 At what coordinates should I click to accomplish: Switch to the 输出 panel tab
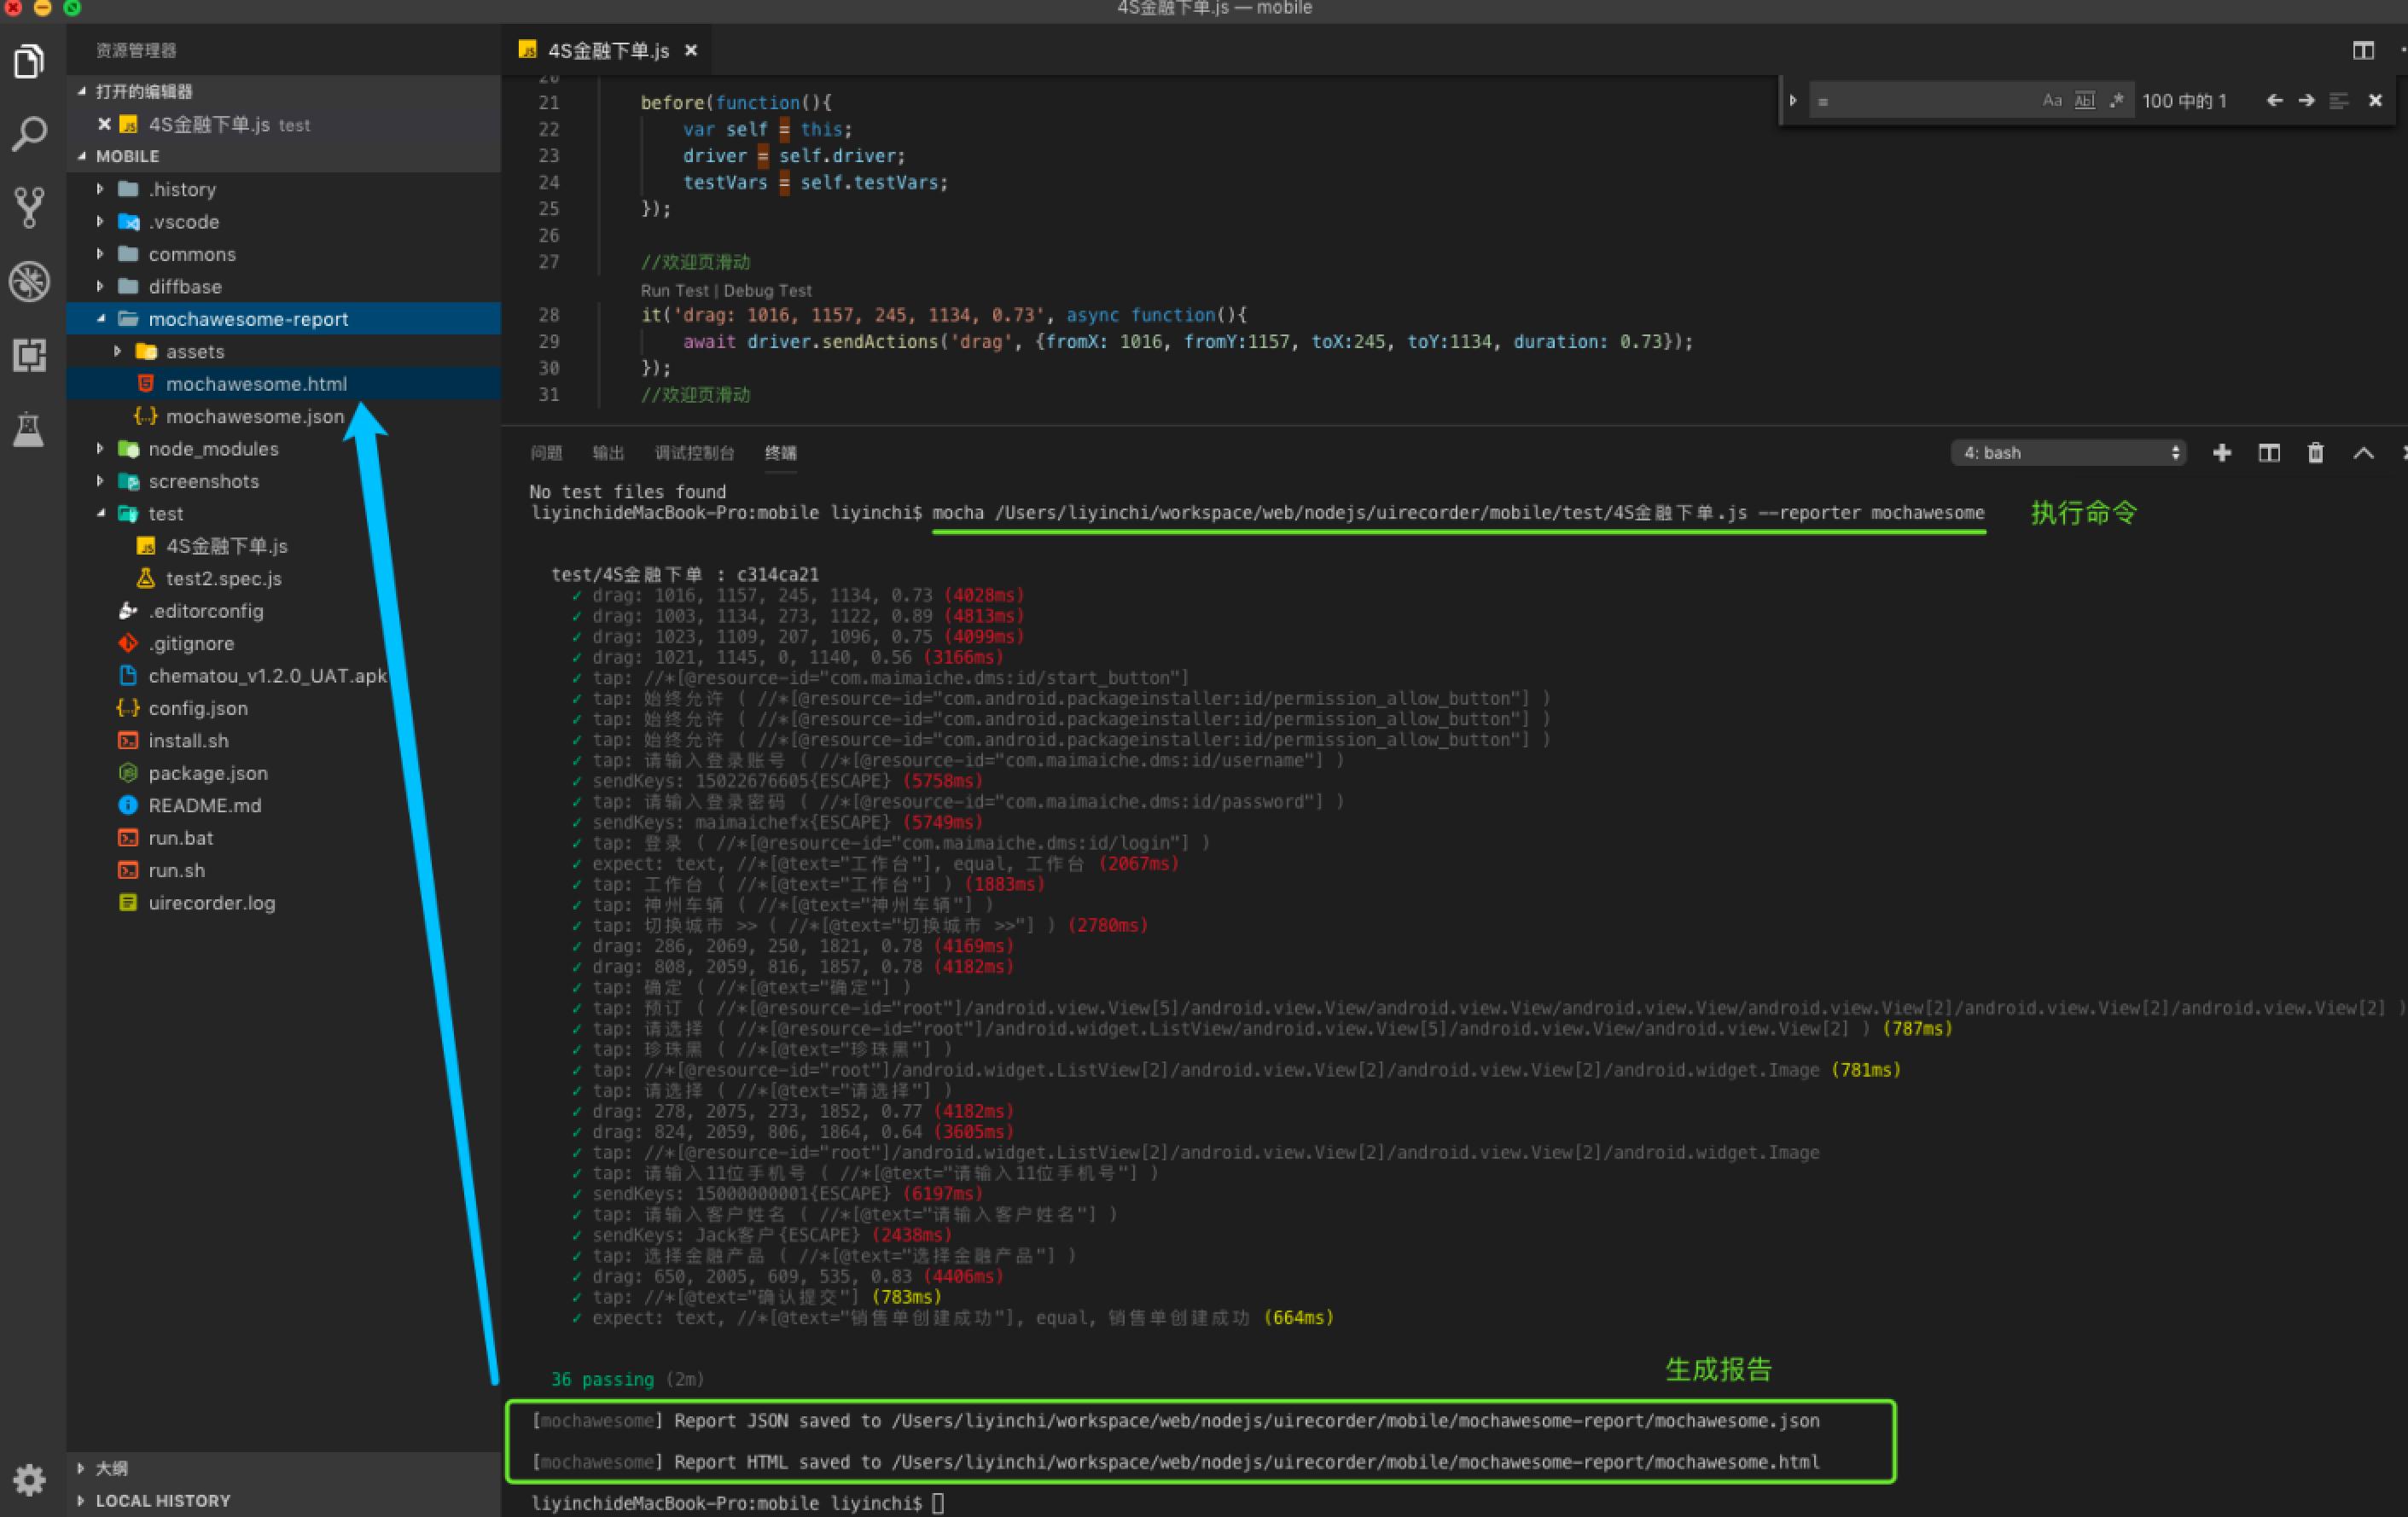[x=608, y=453]
